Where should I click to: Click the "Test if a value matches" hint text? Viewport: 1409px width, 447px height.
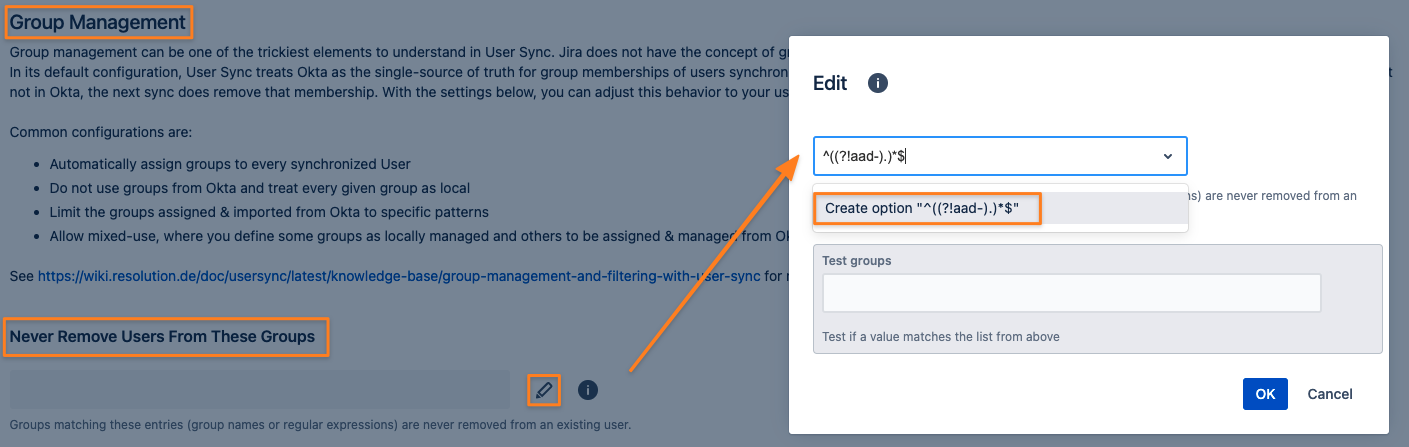click(x=940, y=337)
